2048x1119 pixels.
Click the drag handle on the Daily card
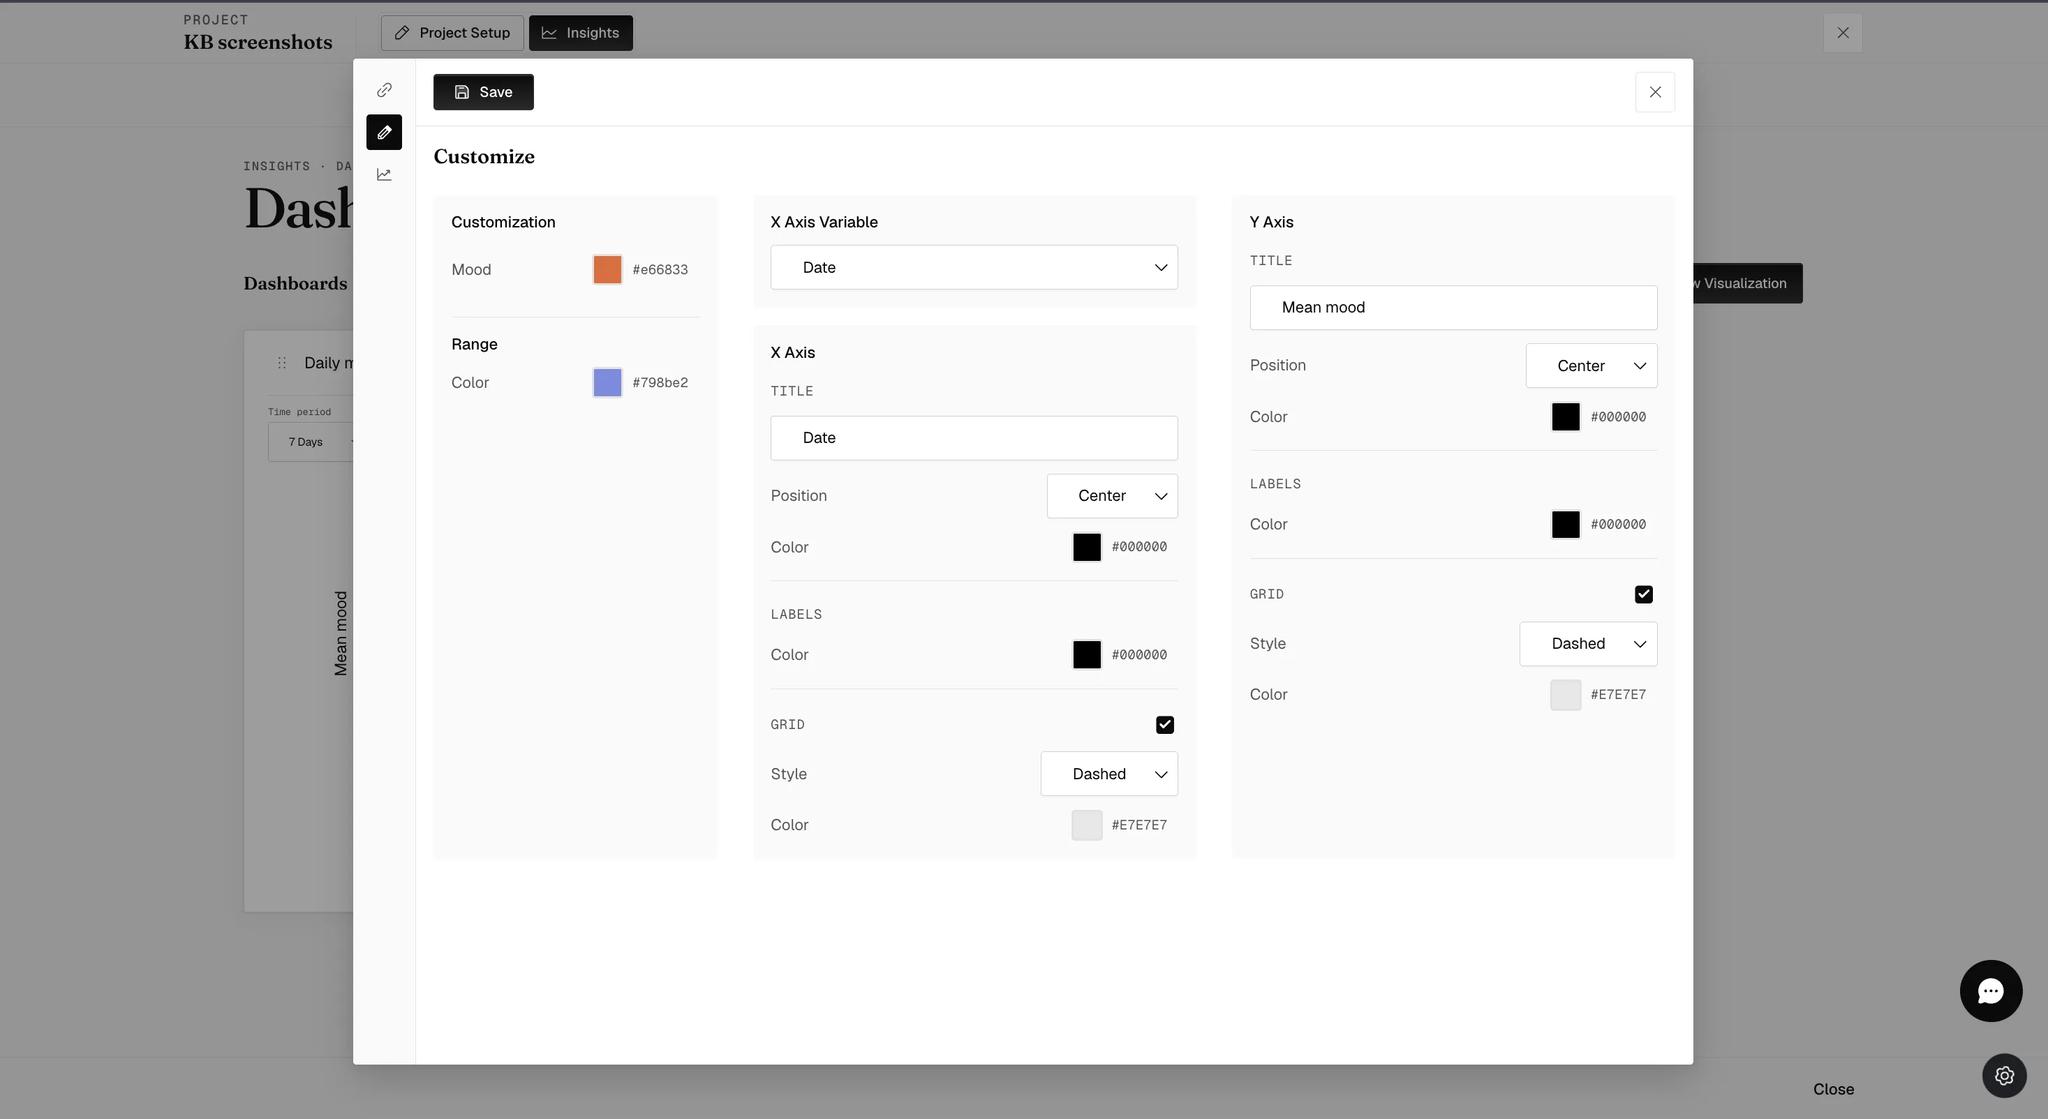coord(282,363)
